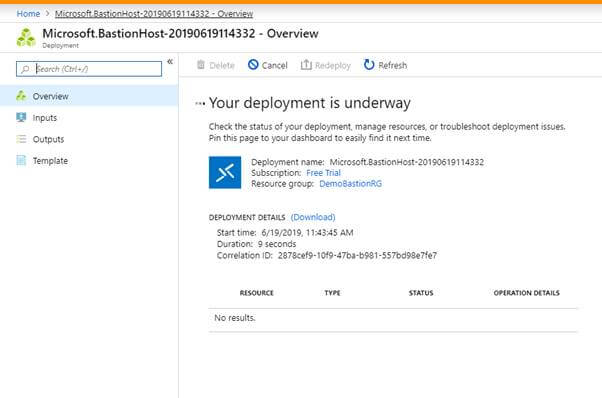Refresh the page using the Refresh label
Screen dimensions: 602x398
click(x=392, y=66)
